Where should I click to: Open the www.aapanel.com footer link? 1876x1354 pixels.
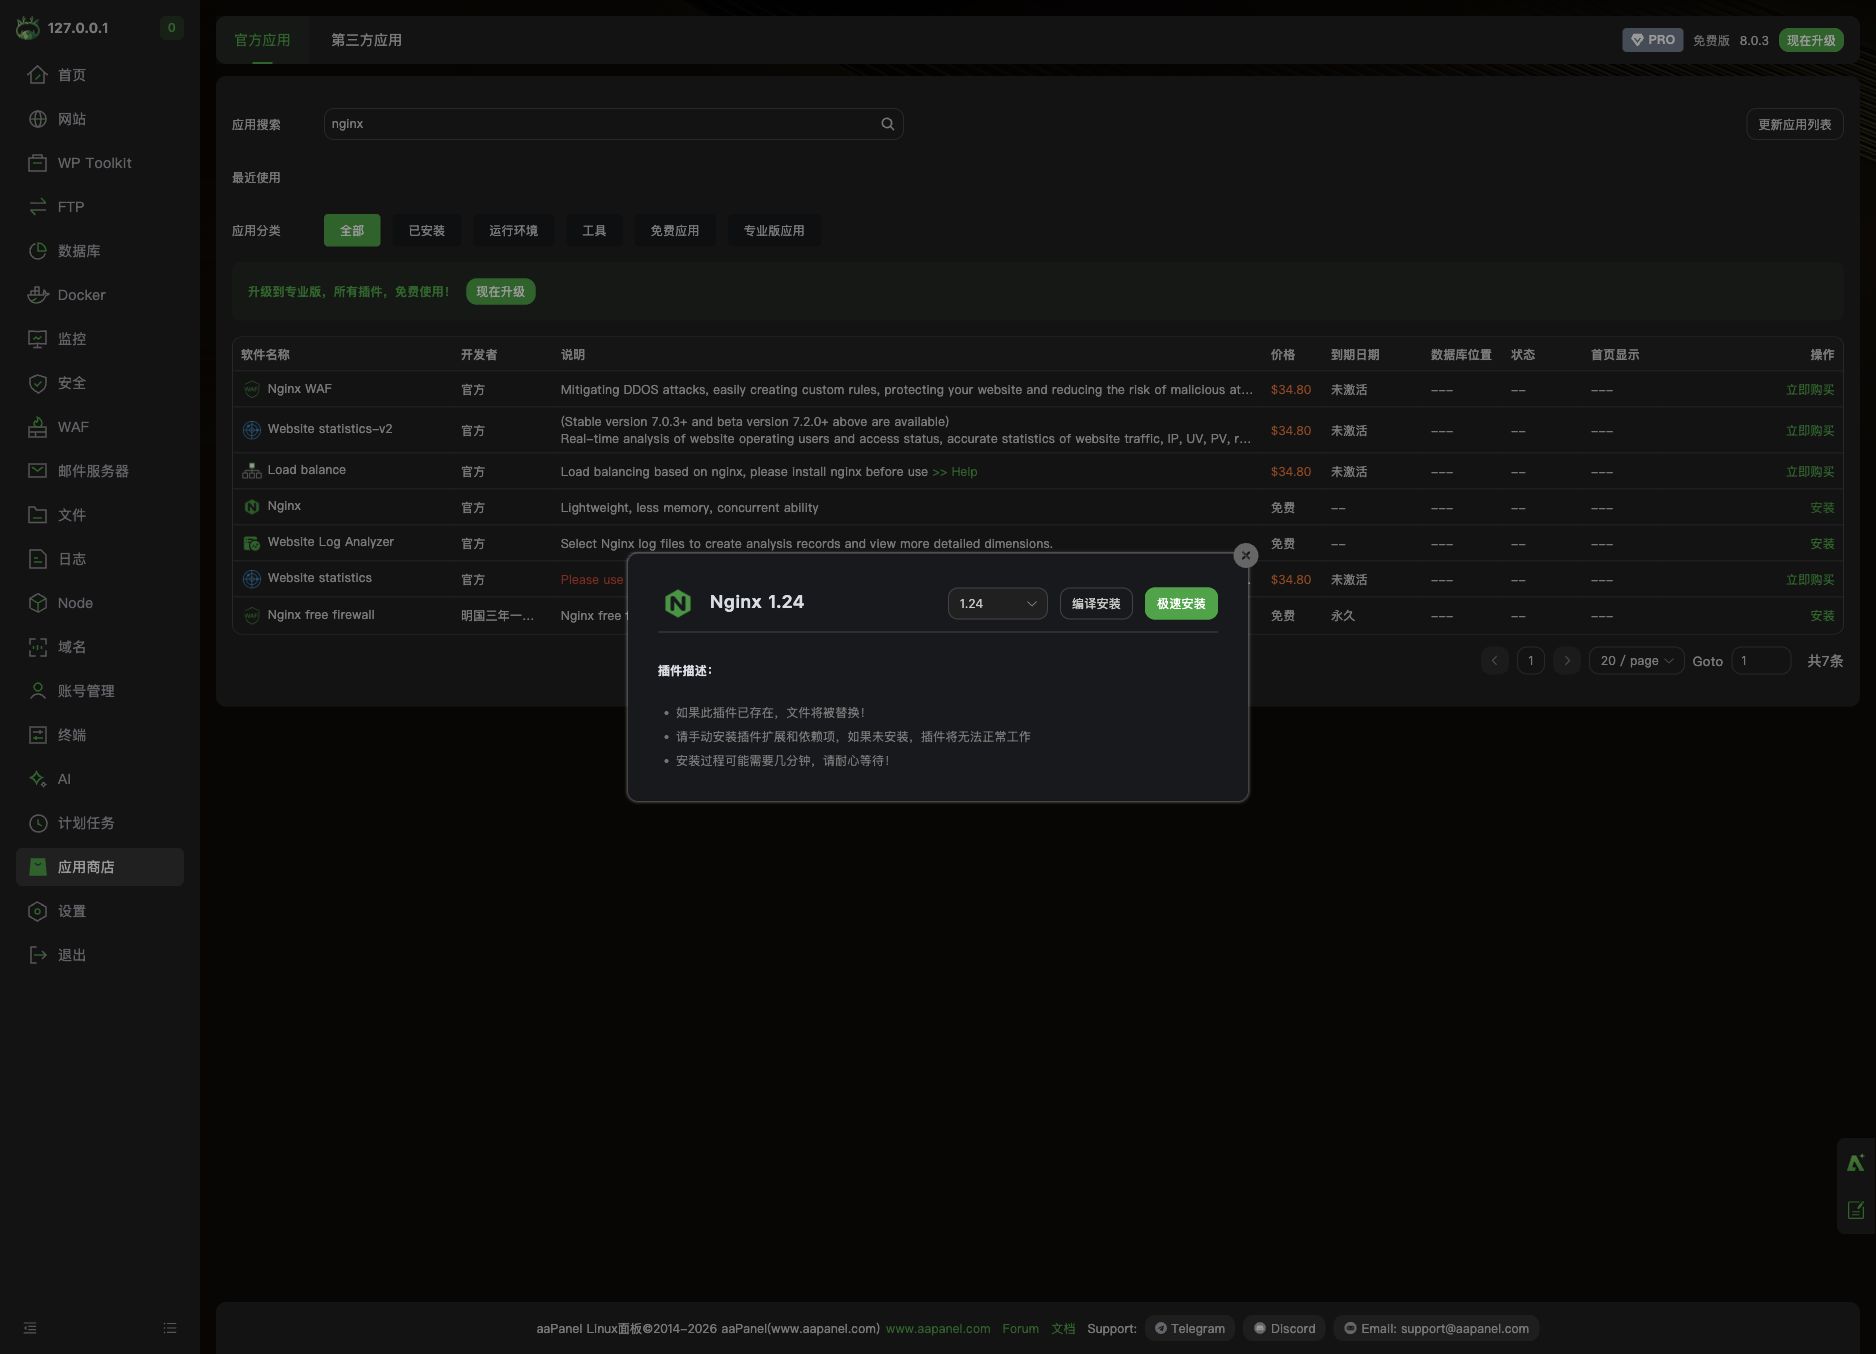click(x=938, y=1329)
